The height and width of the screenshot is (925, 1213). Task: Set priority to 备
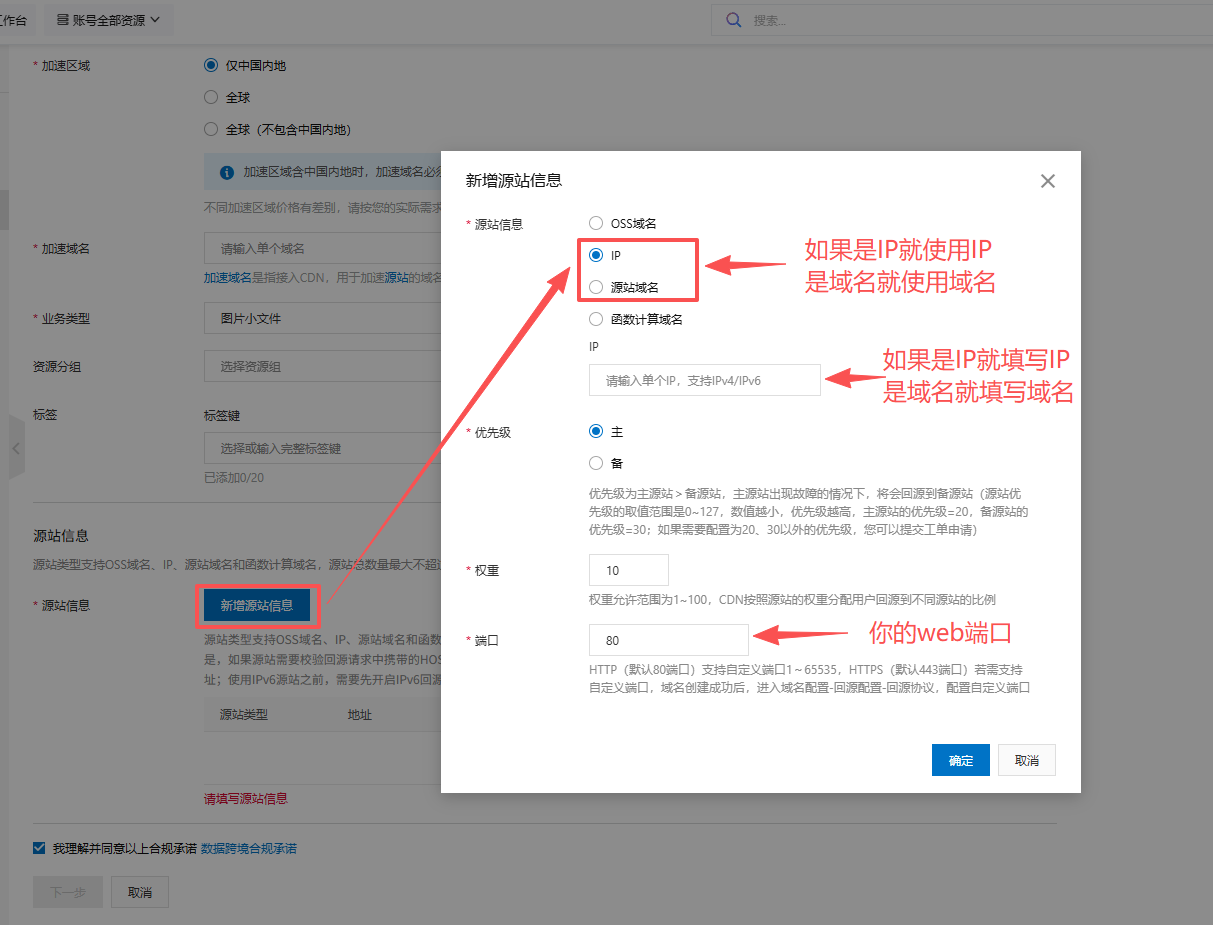pyautogui.click(x=596, y=463)
